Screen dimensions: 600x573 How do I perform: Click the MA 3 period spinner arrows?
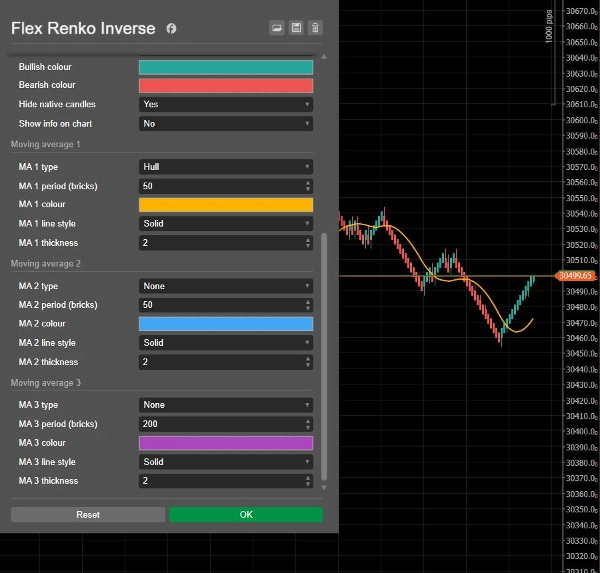(x=308, y=424)
